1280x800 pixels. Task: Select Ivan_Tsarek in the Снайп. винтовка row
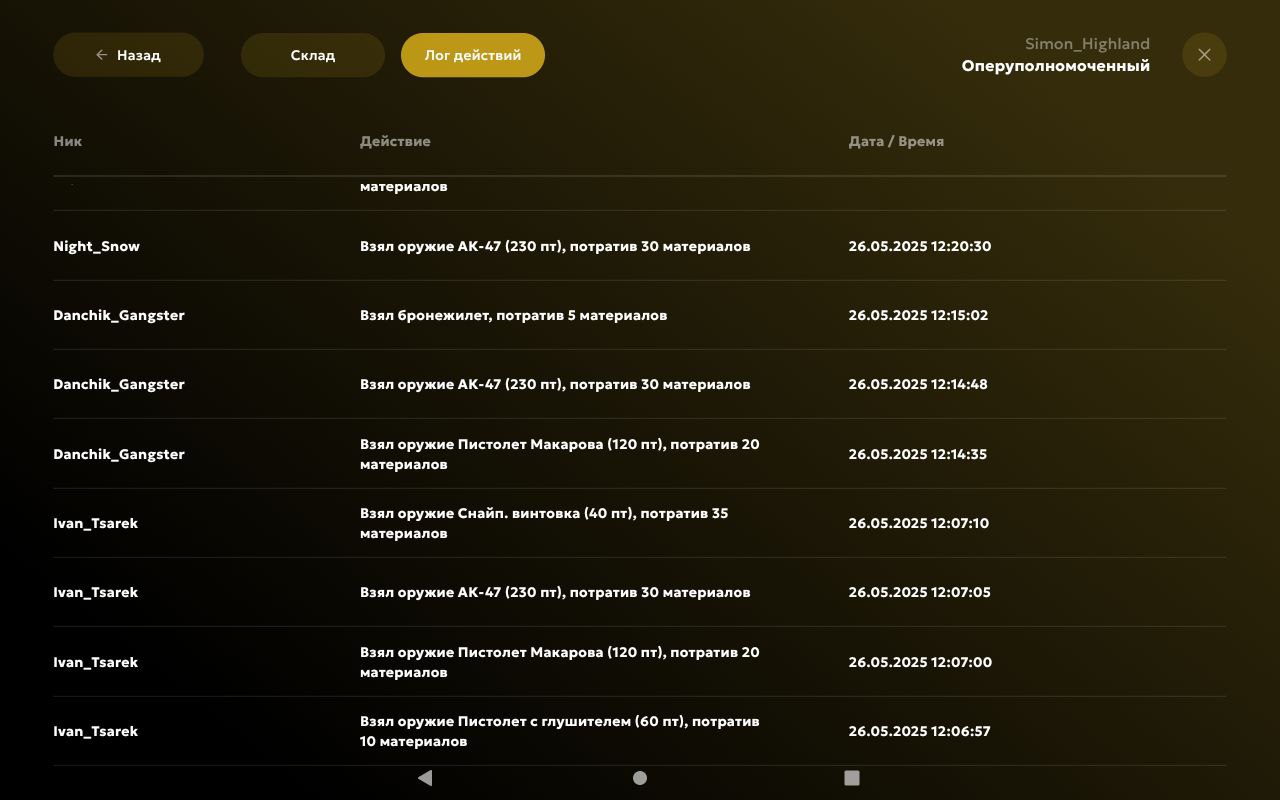[95, 523]
